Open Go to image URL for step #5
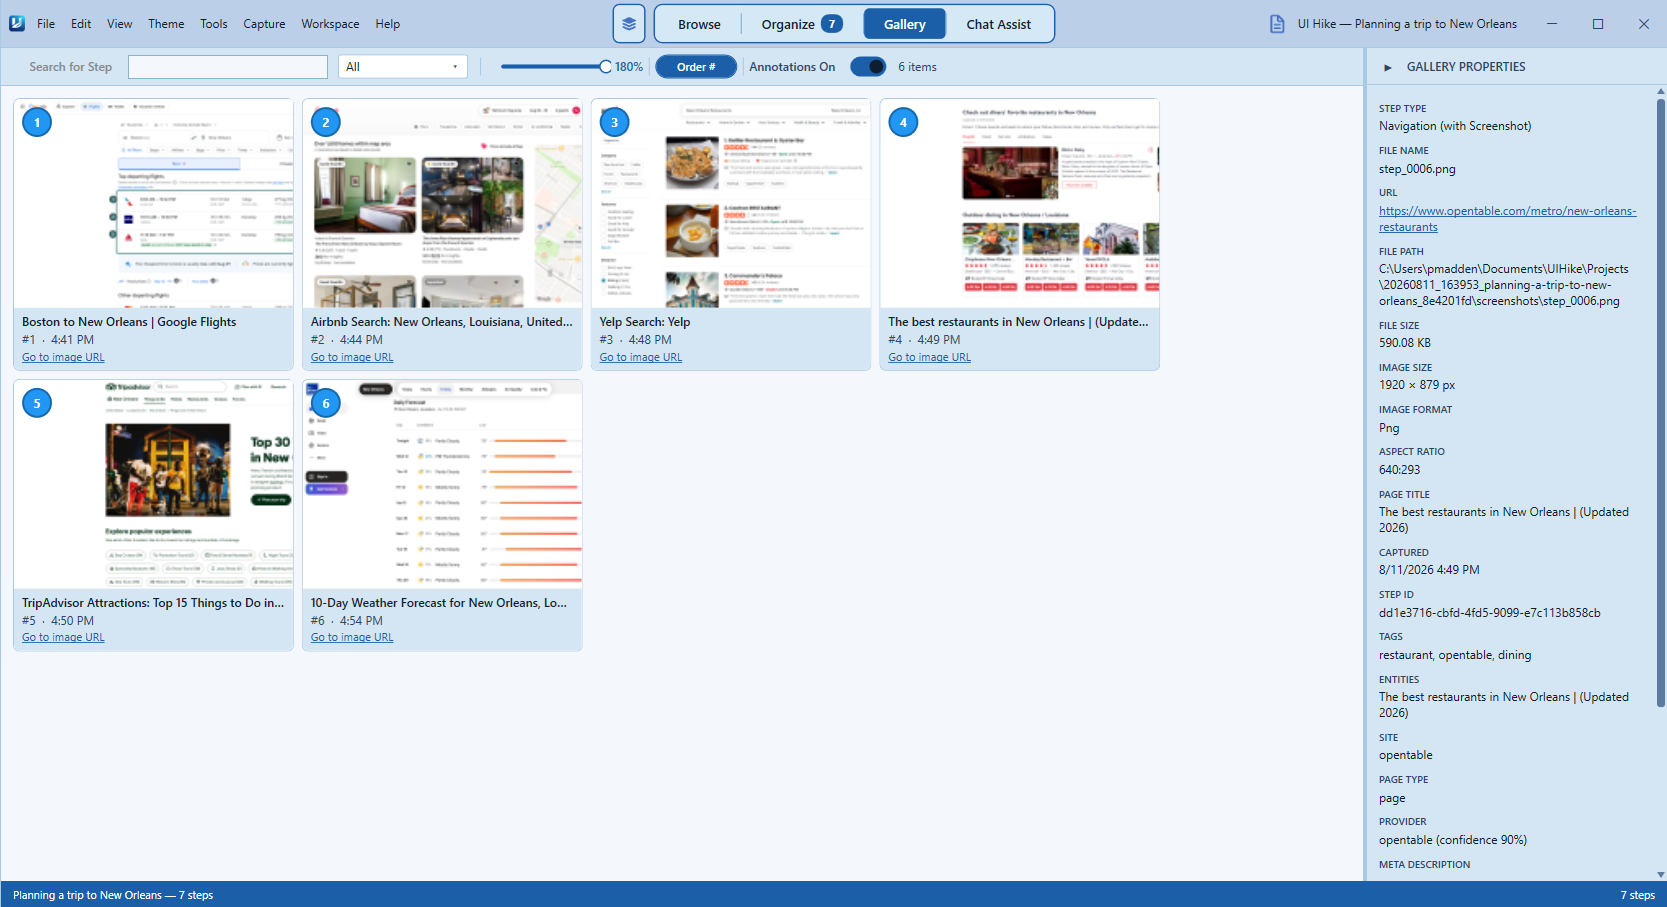 pos(63,637)
